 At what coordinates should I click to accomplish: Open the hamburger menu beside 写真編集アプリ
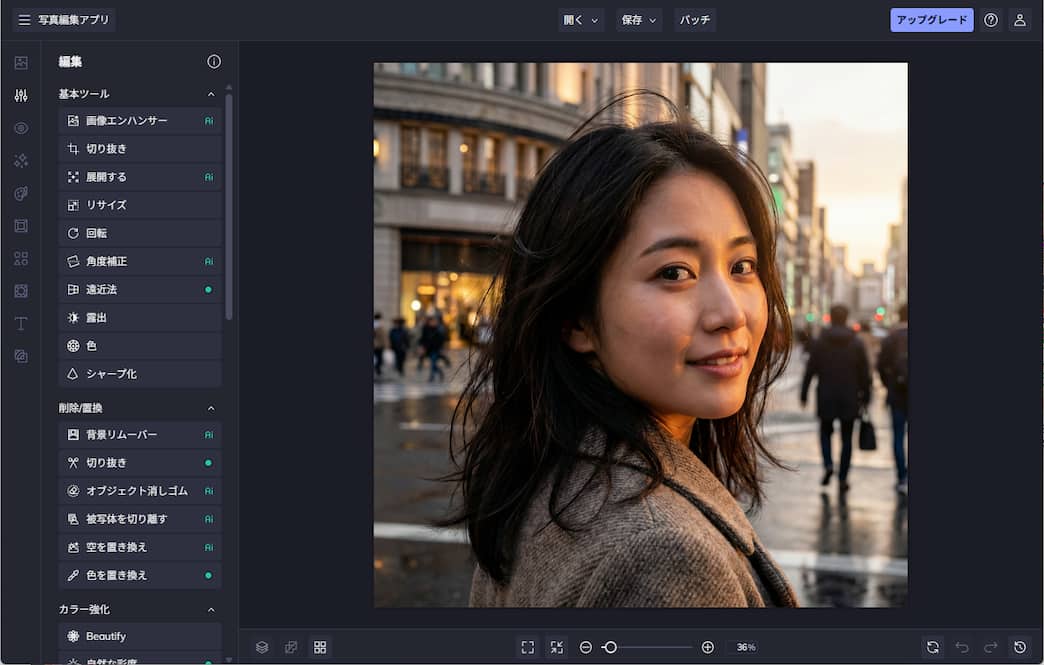click(24, 20)
